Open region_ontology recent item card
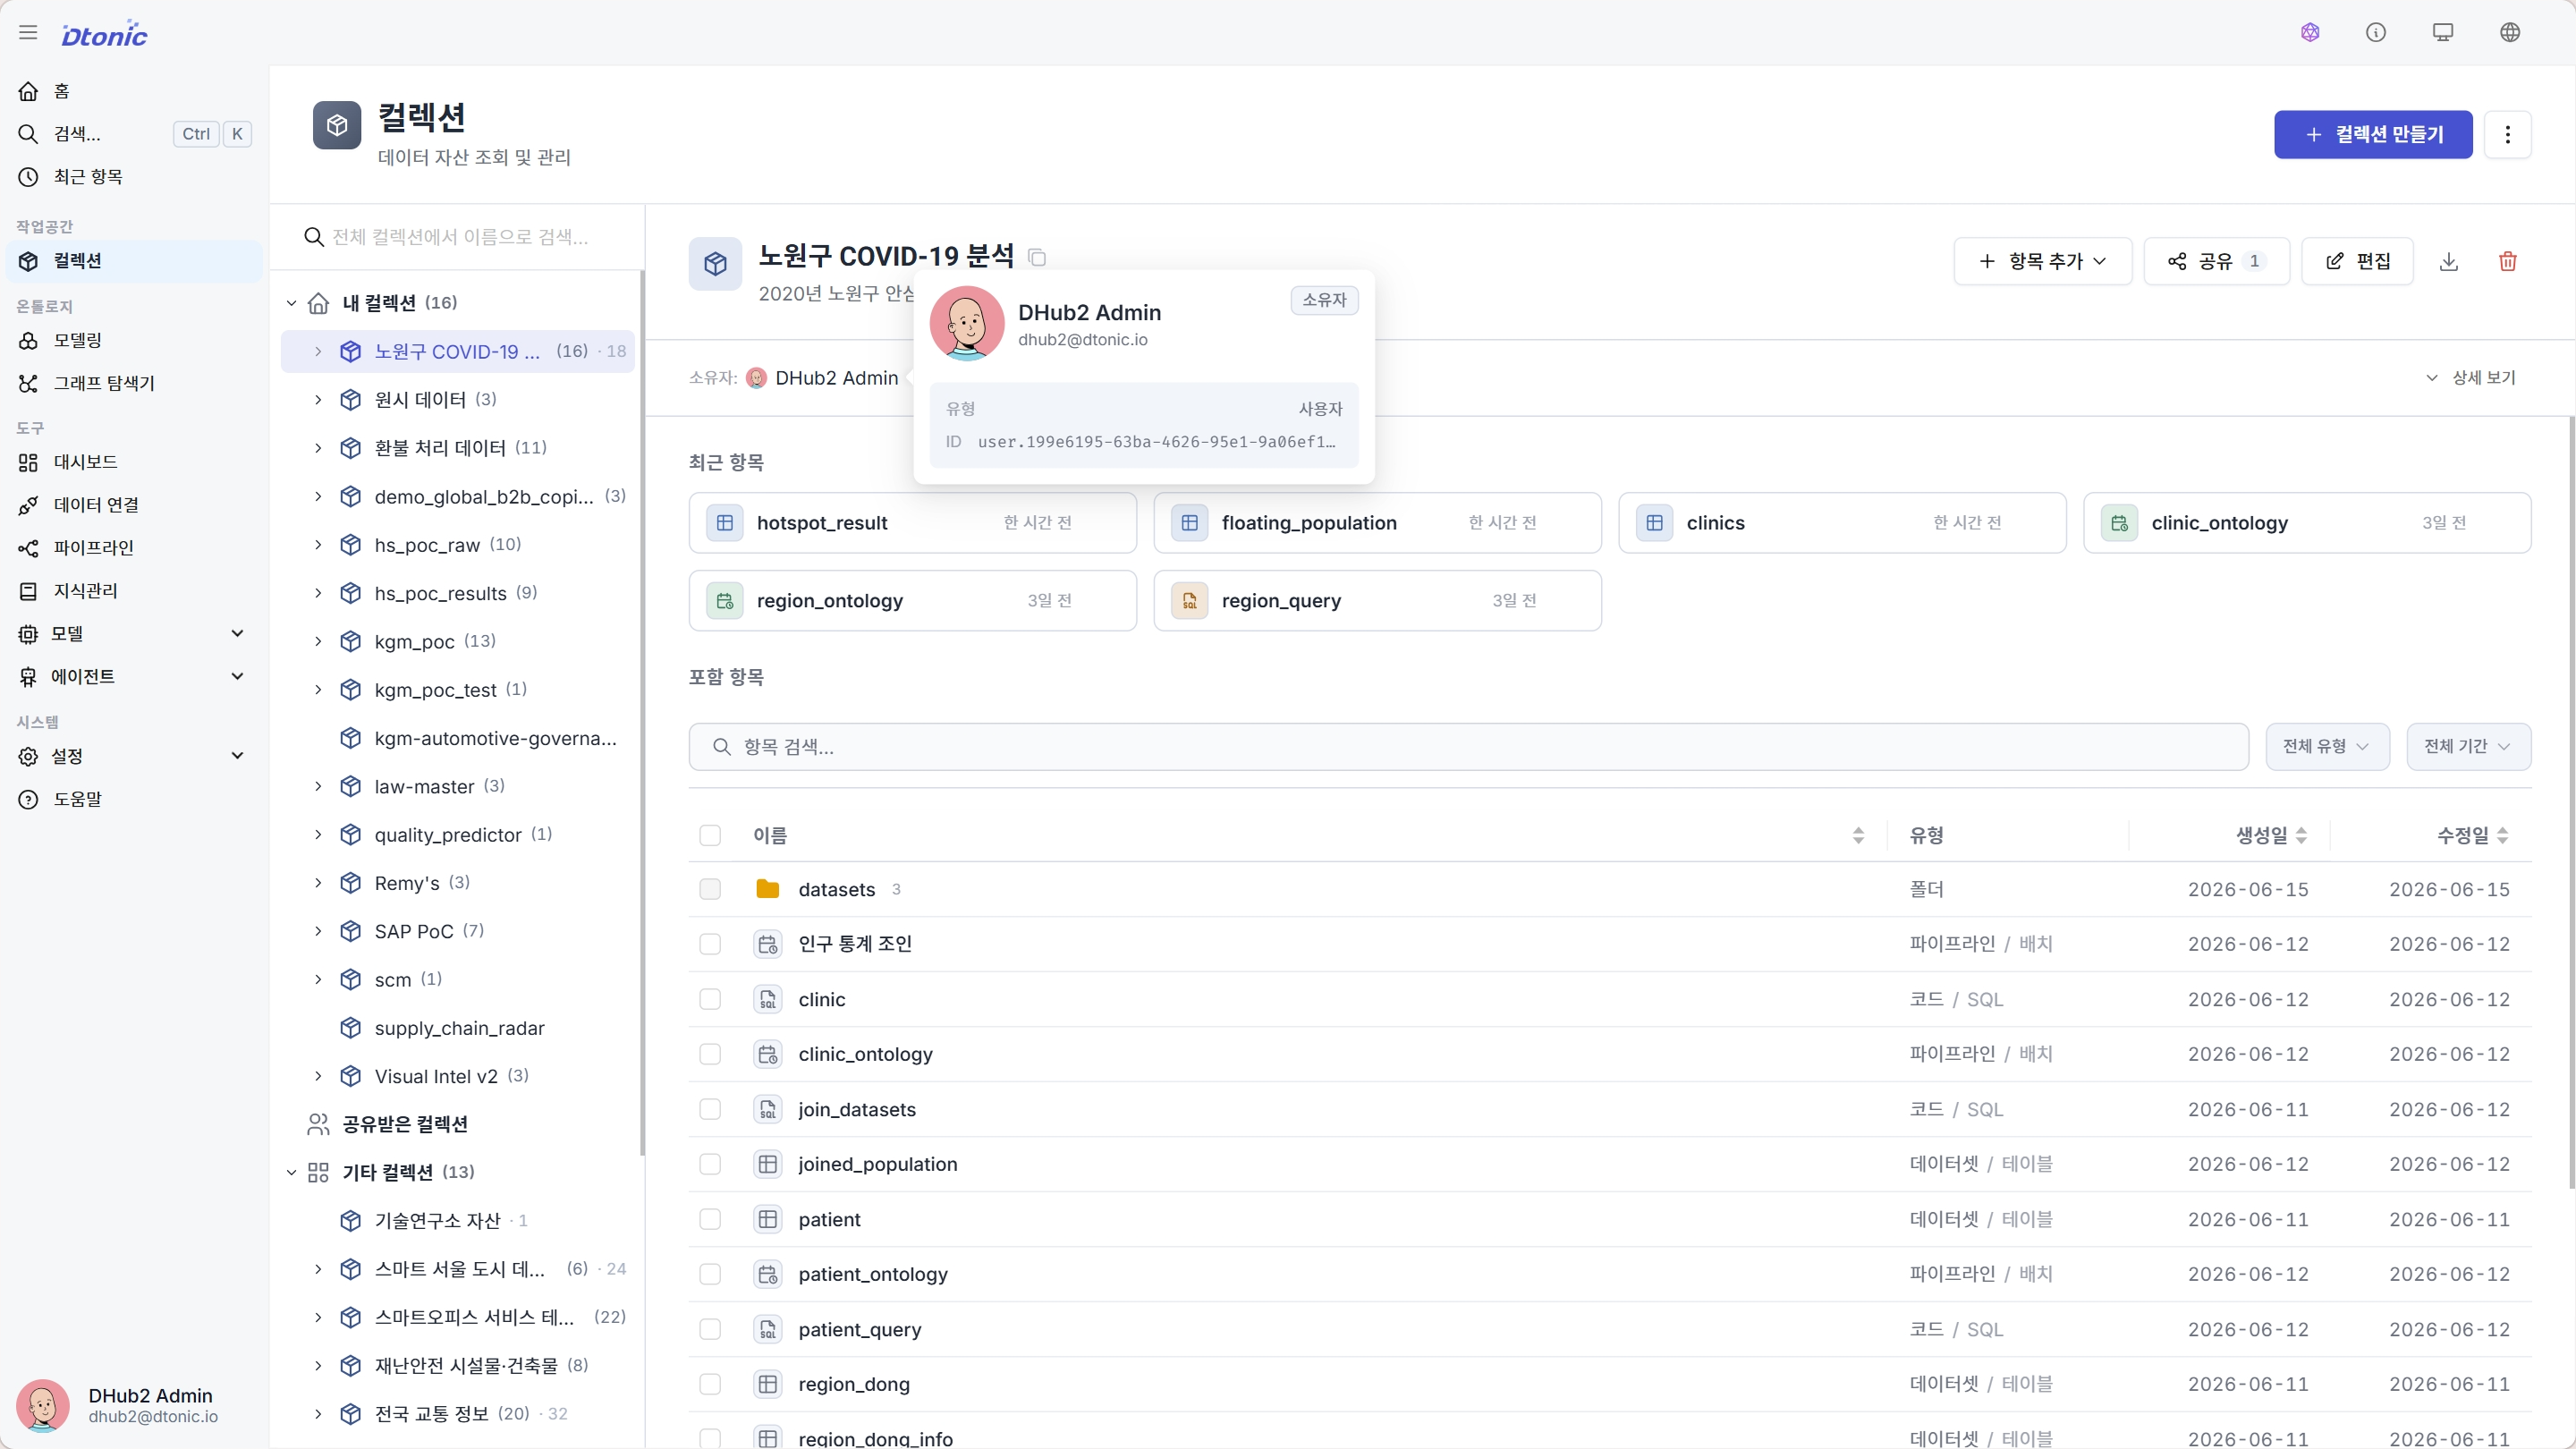2576x1449 pixels. [912, 601]
